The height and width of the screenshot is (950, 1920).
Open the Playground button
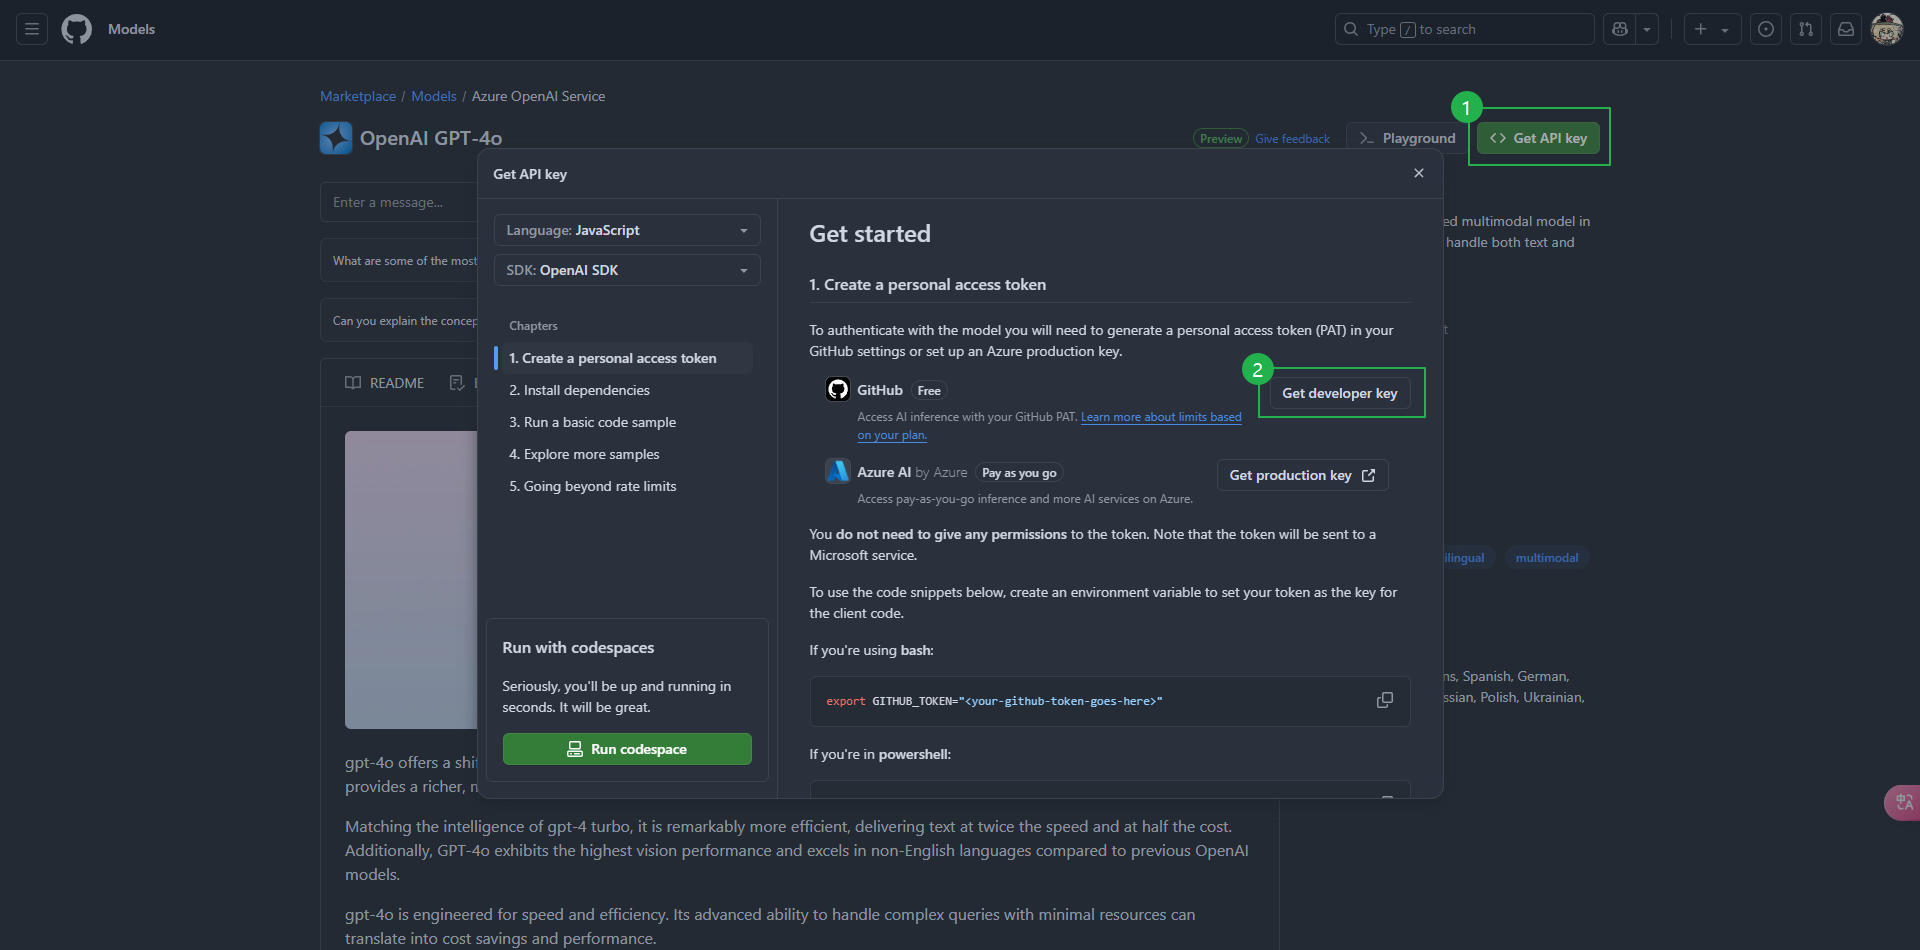1407,138
